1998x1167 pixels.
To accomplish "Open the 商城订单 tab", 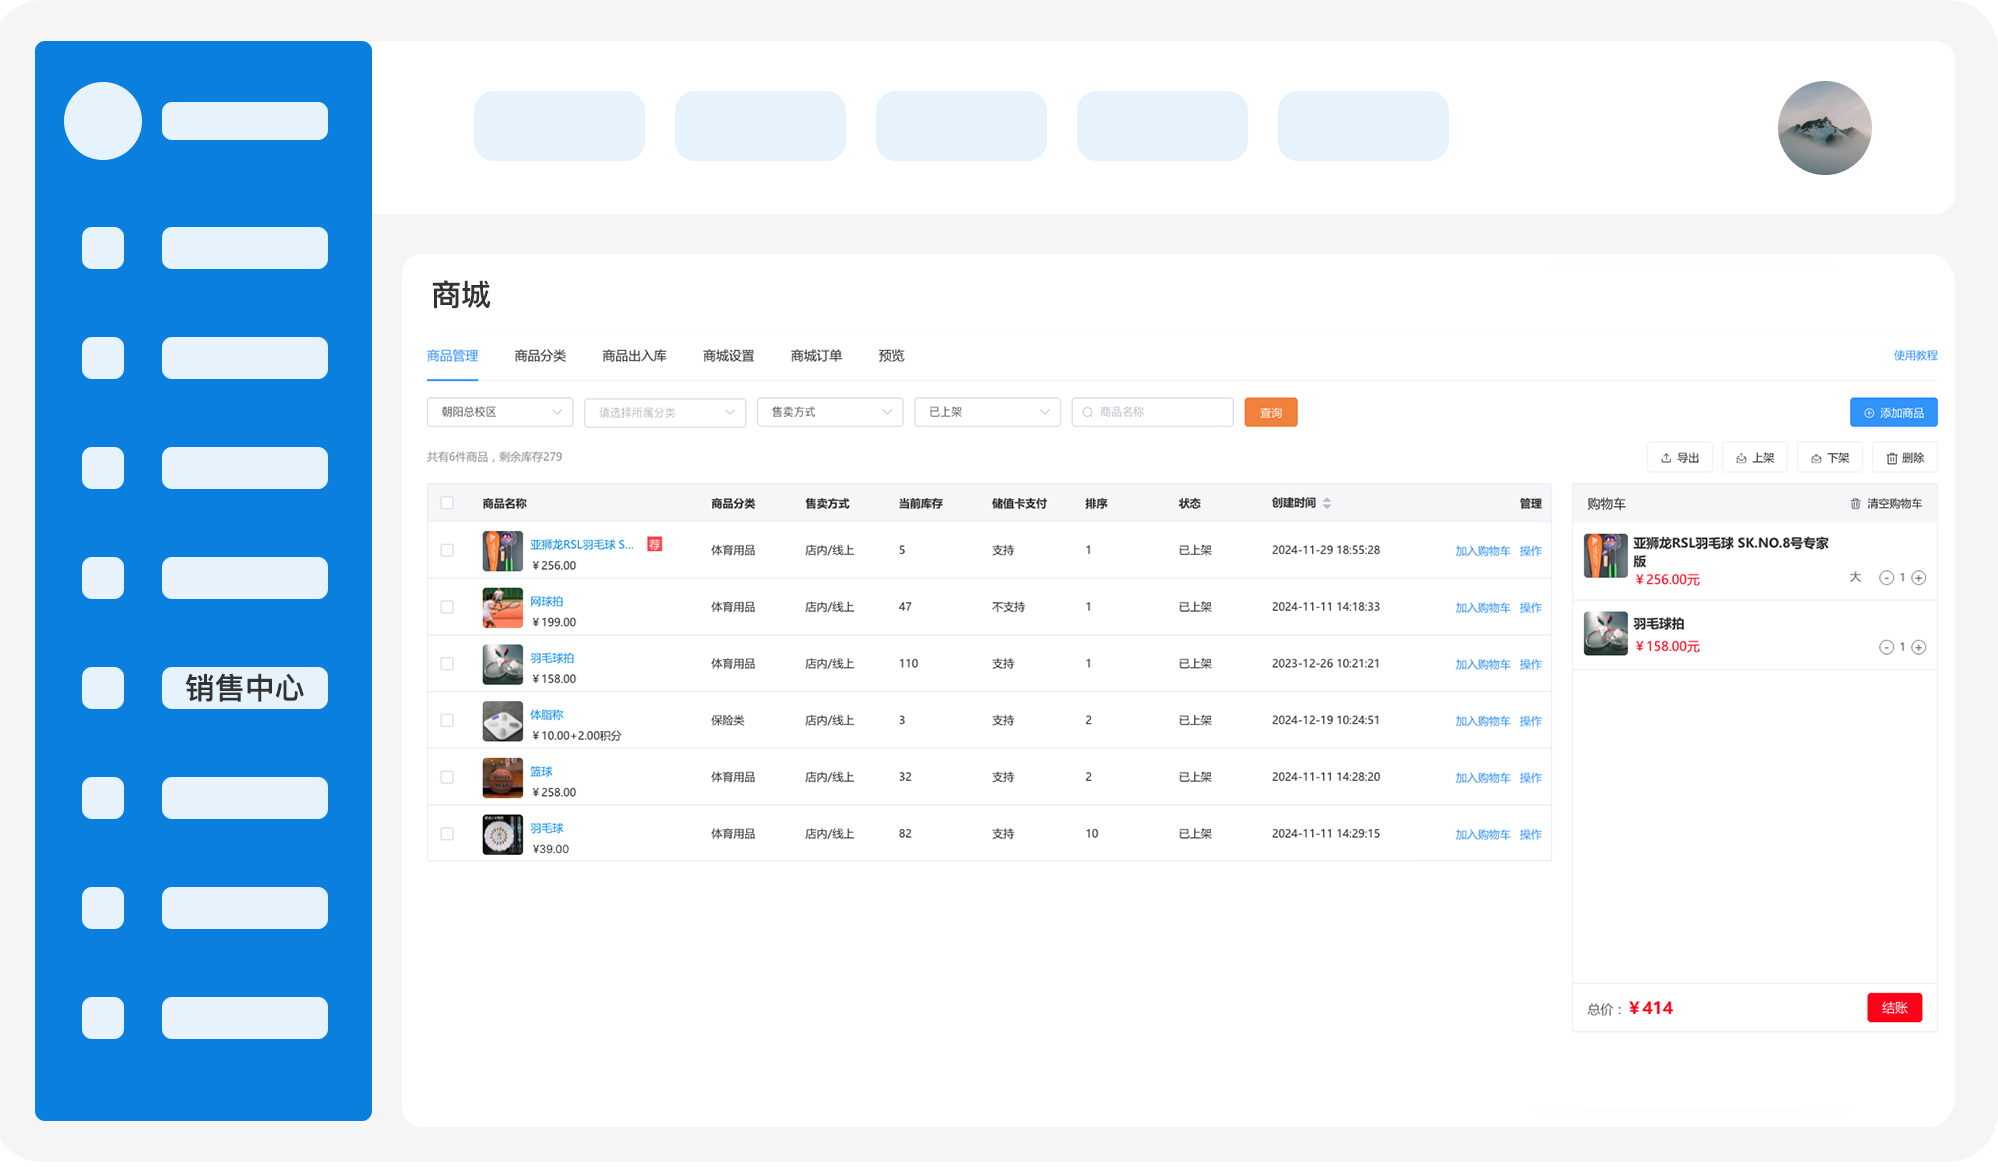I will point(816,356).
